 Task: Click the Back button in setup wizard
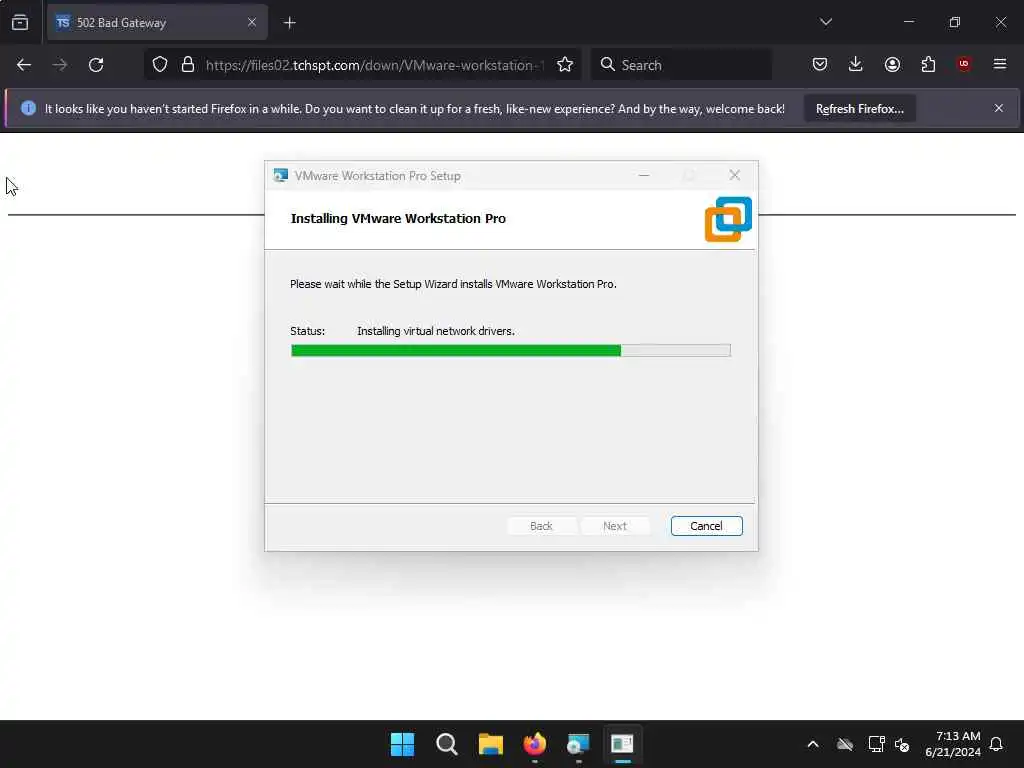coord(541,526)
